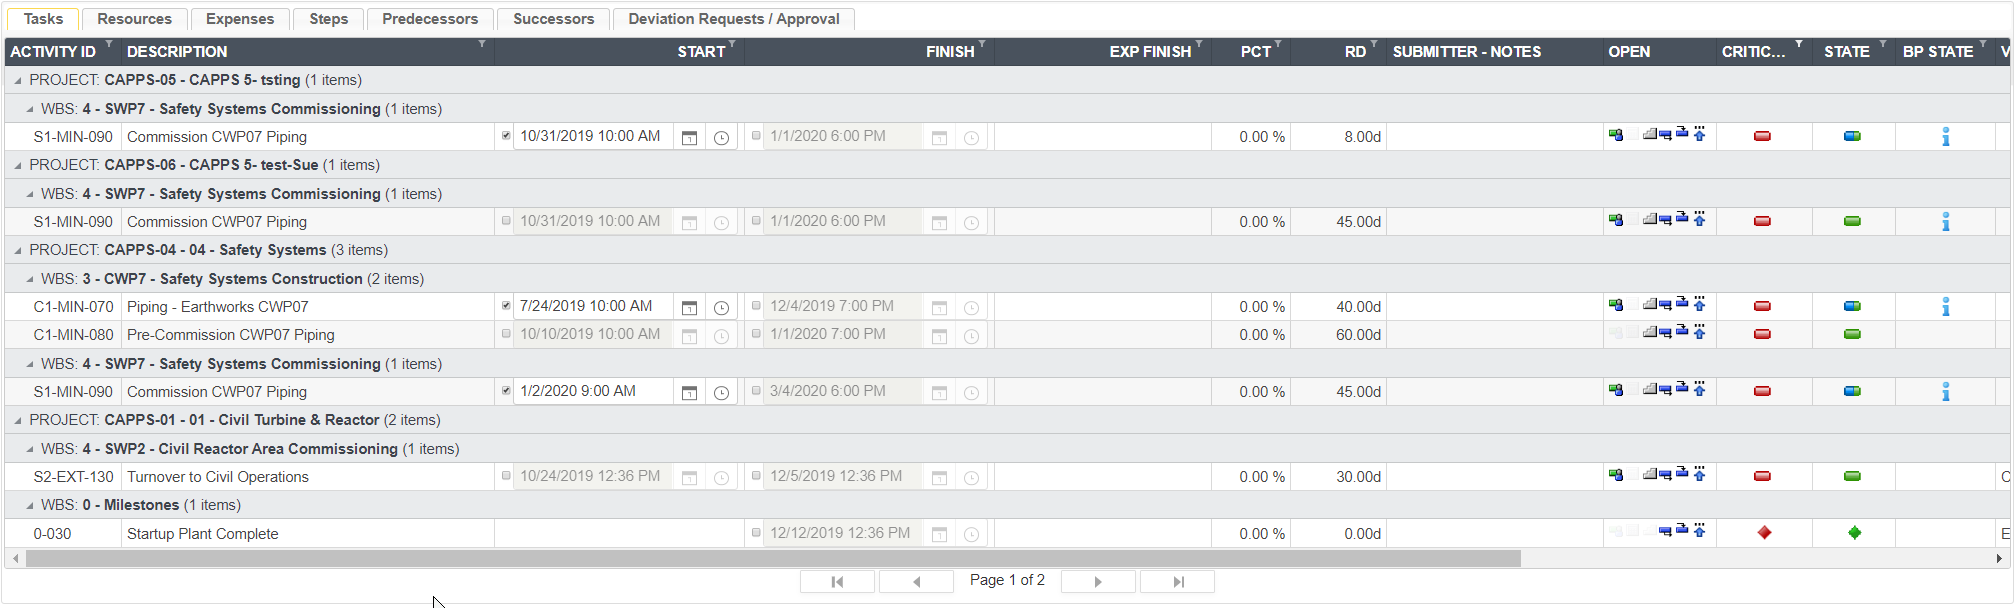This screenshot has height=608, width=2015.
Task: Click the clock icon for the 1/2/2020 start
Action: 721,393
